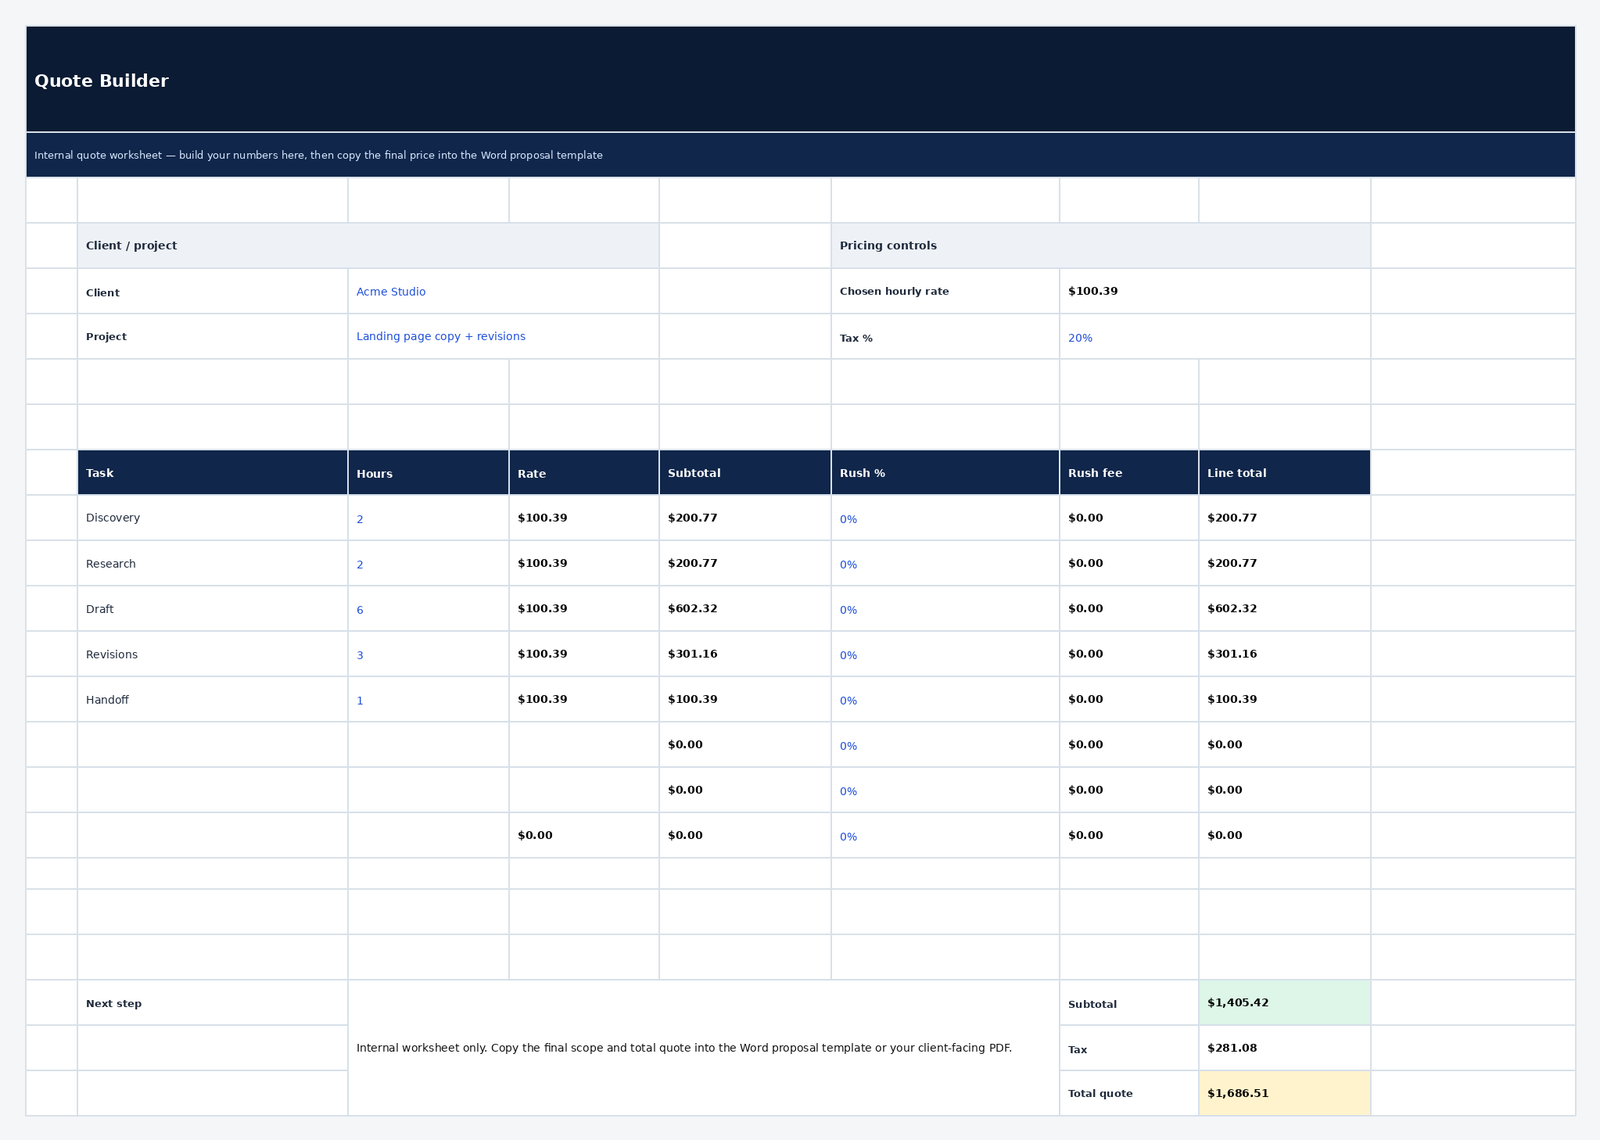The image size is (1600, 1140).
Task: Click the Rush % cell for Handoff
Action: coord(849,701)
